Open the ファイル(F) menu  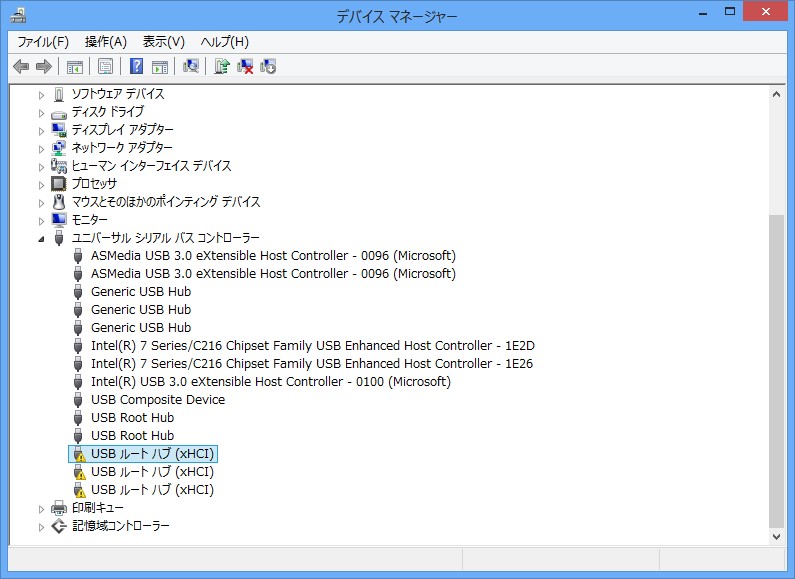(43, 41)
